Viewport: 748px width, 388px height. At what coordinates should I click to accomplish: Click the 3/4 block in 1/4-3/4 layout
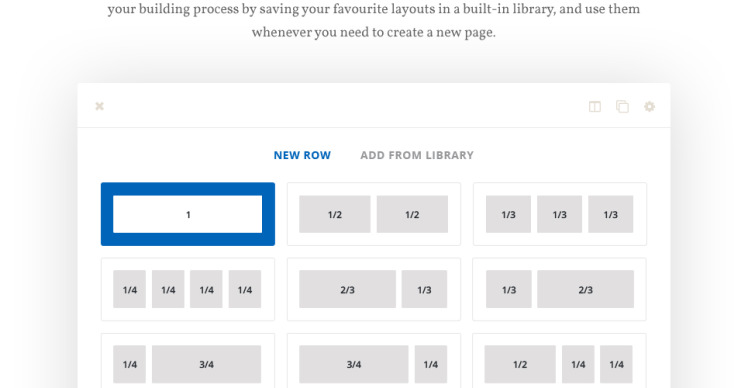pos(207,364)
